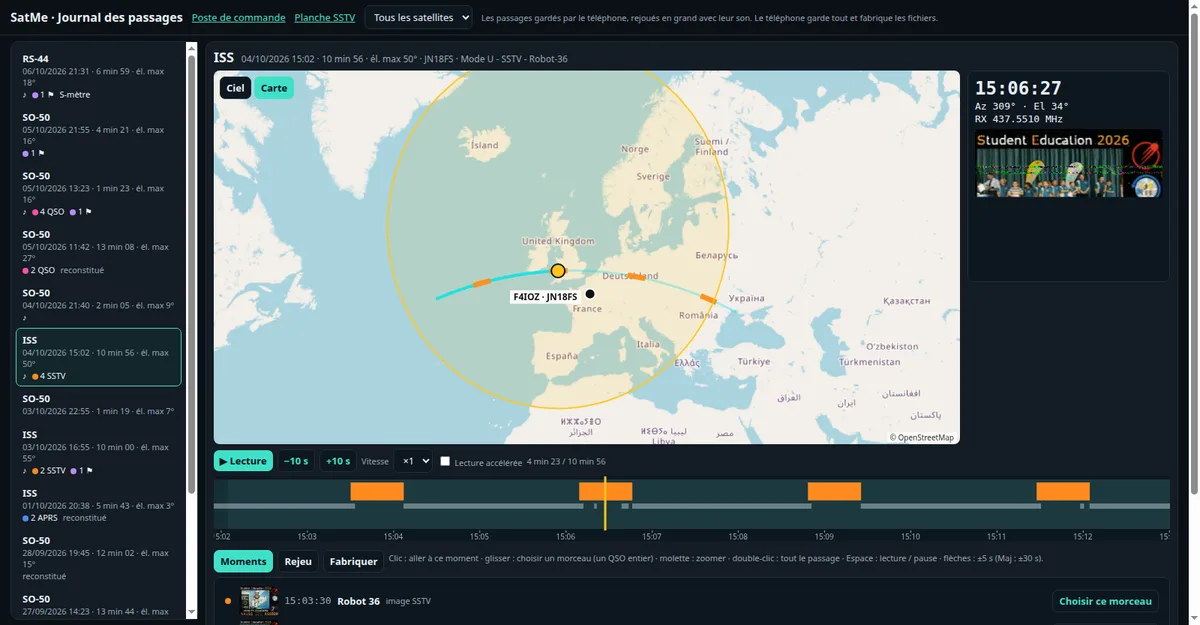Switch to the Fabriquer tab
Screen dimensions: 1200x625
coord(353,561)
